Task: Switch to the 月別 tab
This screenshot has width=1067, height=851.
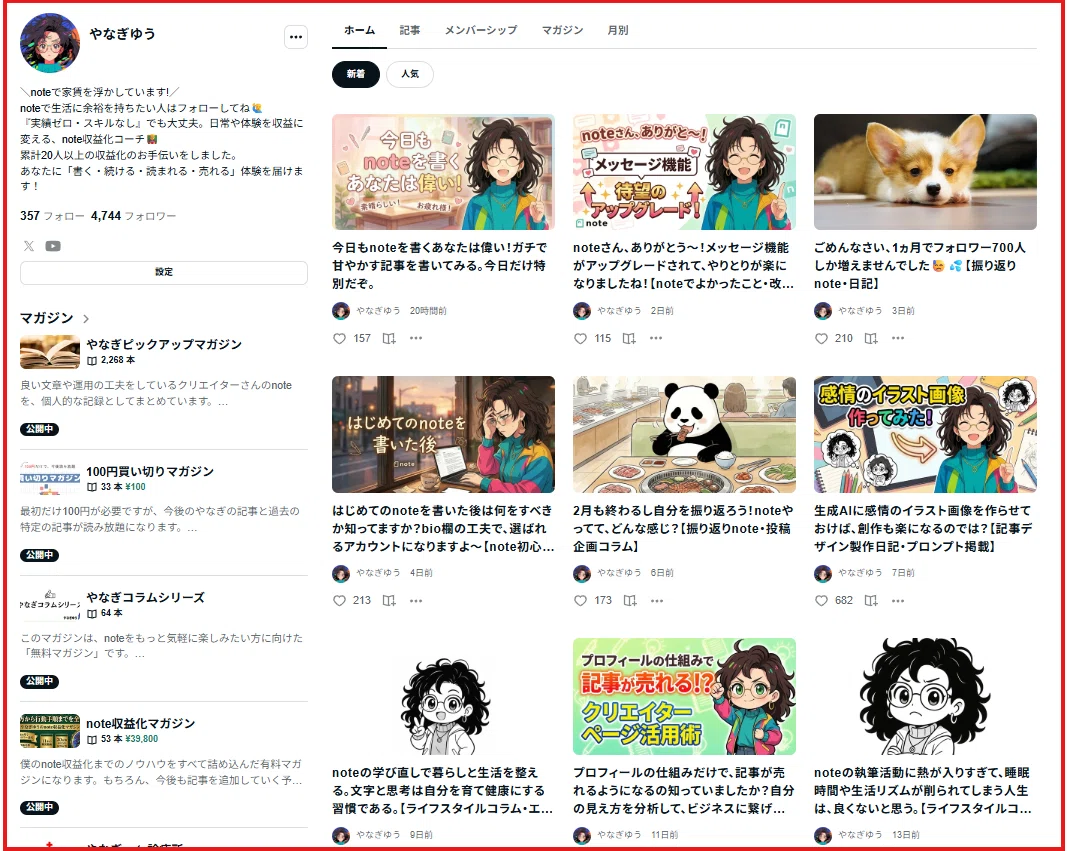Action: click(618, 31)
